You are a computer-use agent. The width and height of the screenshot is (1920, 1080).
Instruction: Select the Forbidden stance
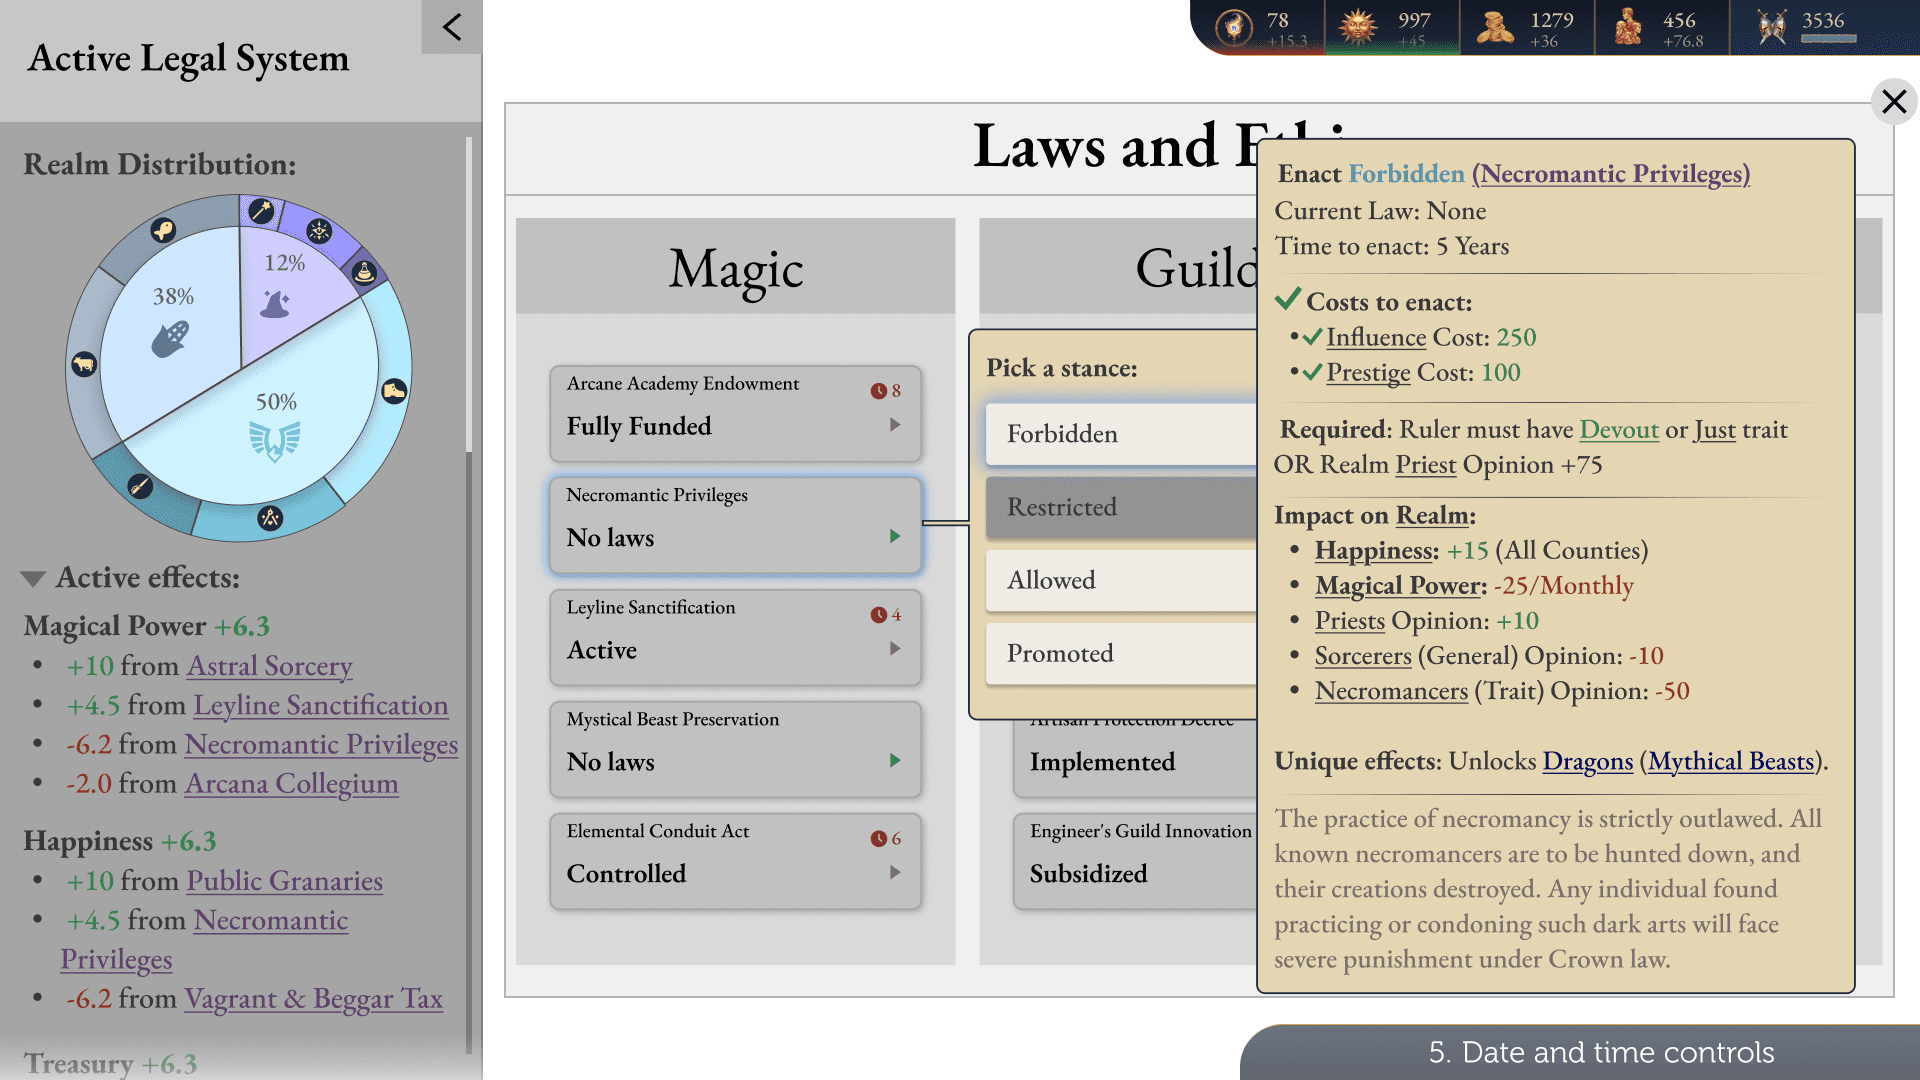point(1121,434)
